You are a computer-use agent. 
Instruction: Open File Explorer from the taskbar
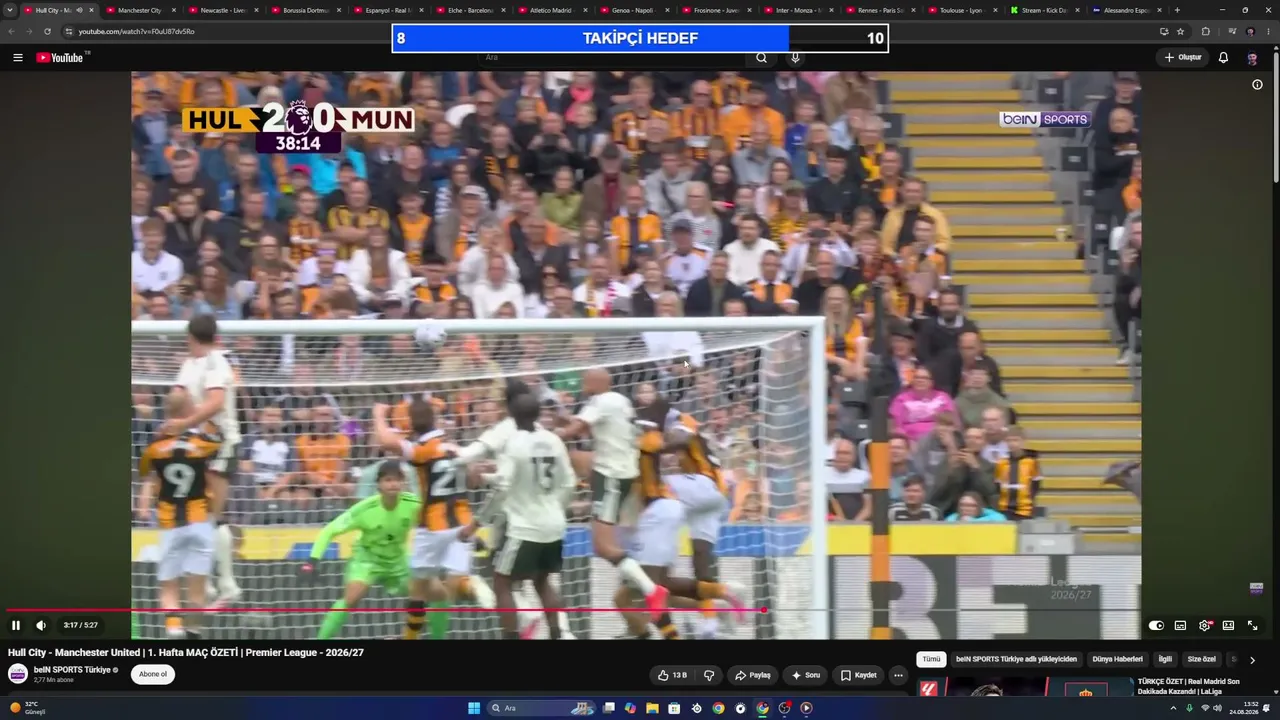click(652, 708)
